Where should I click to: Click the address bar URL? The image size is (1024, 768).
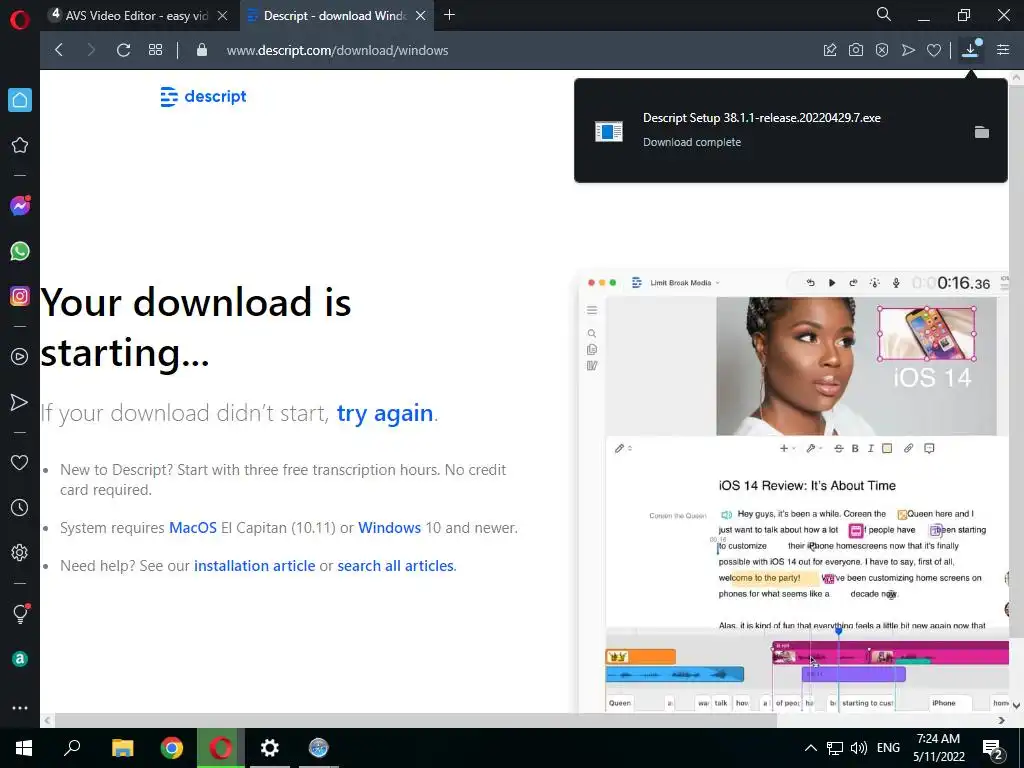tap(337, 50)
